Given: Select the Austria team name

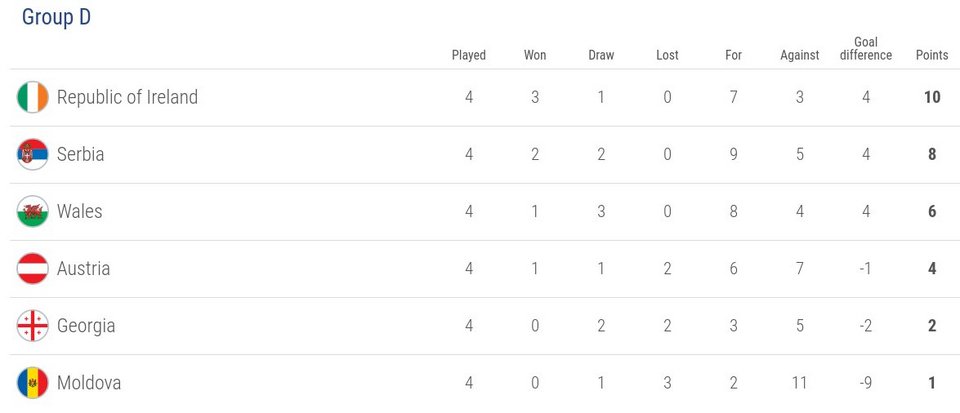Looking at the screenshot, I should (x=83, y=269).
